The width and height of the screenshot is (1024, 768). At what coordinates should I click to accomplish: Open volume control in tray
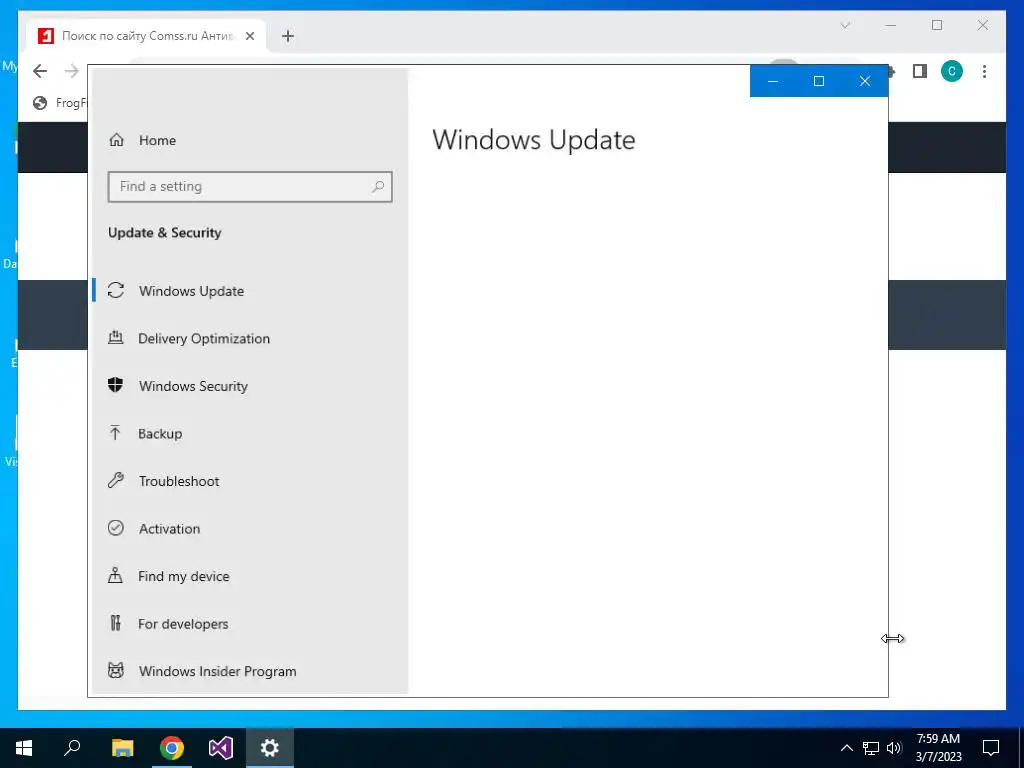click(x=894, y=748)
